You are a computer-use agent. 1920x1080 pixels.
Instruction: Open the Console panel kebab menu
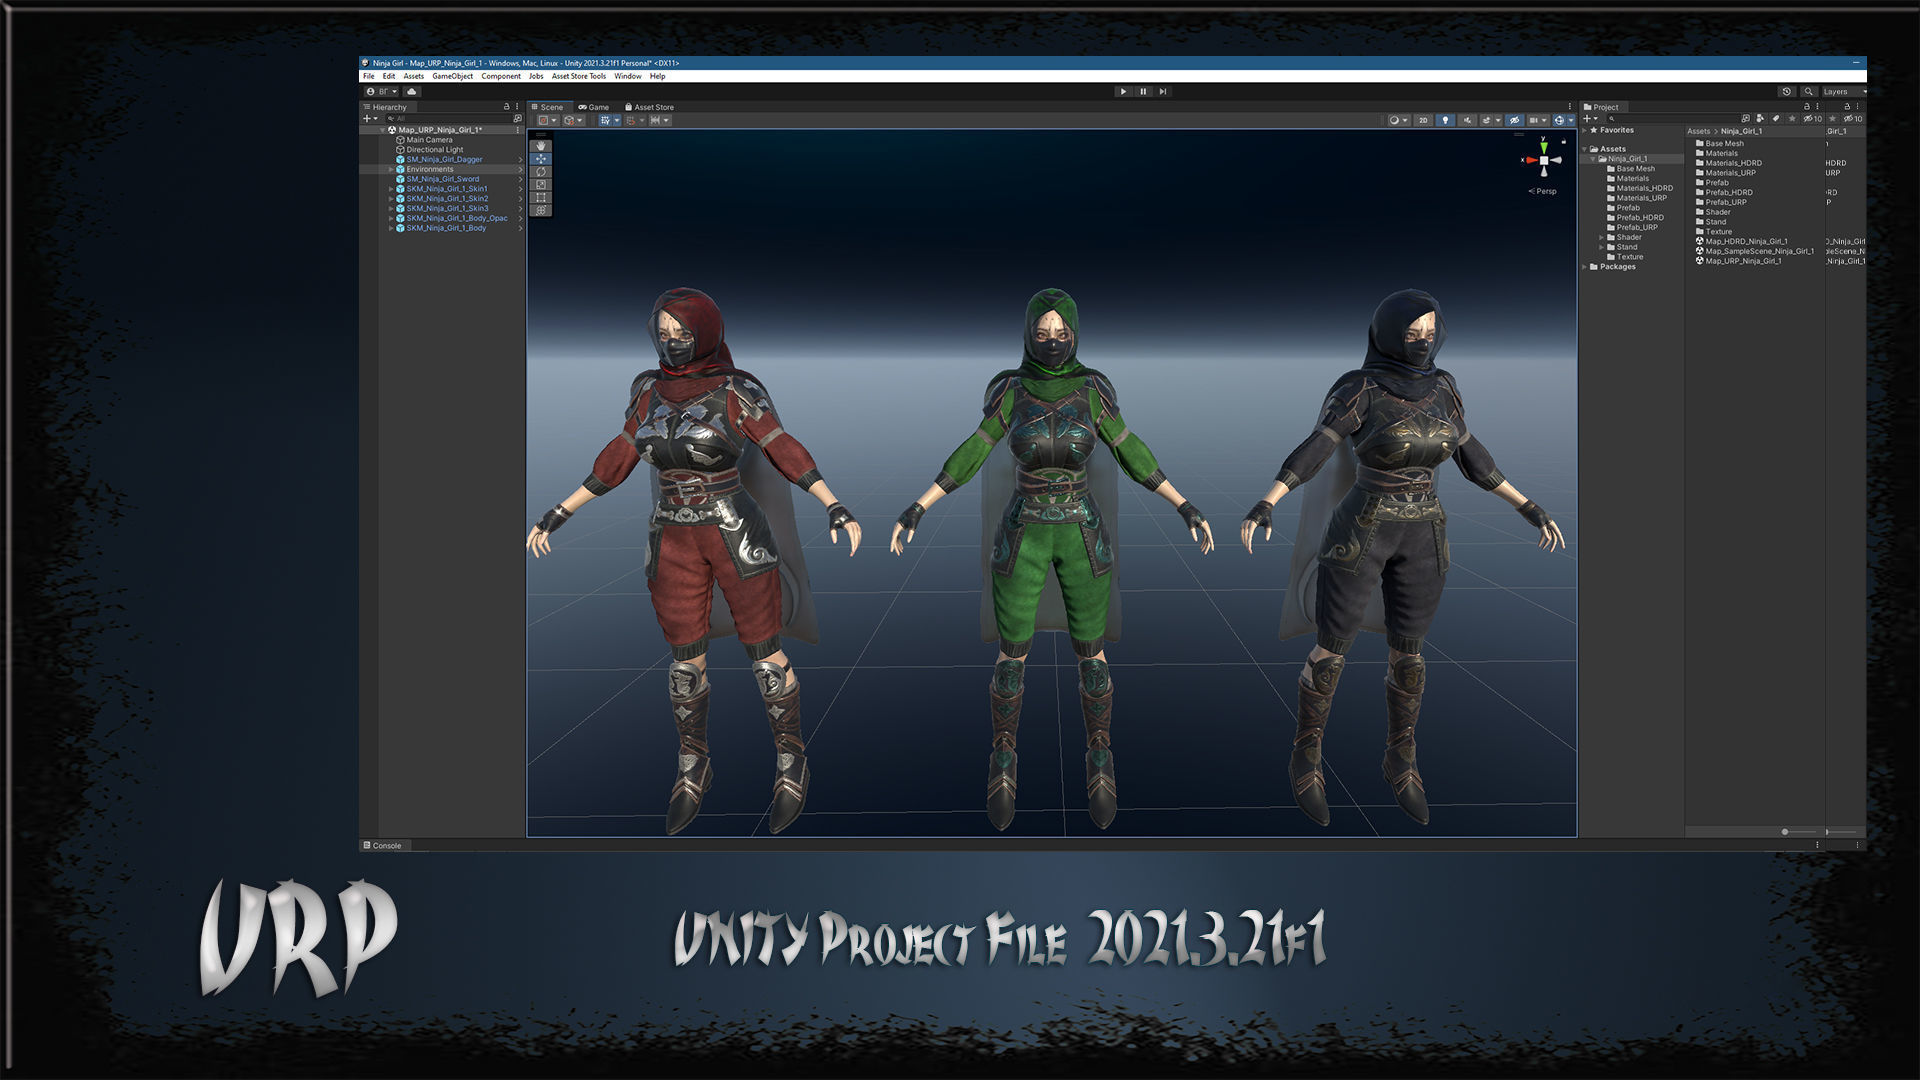1817,845
